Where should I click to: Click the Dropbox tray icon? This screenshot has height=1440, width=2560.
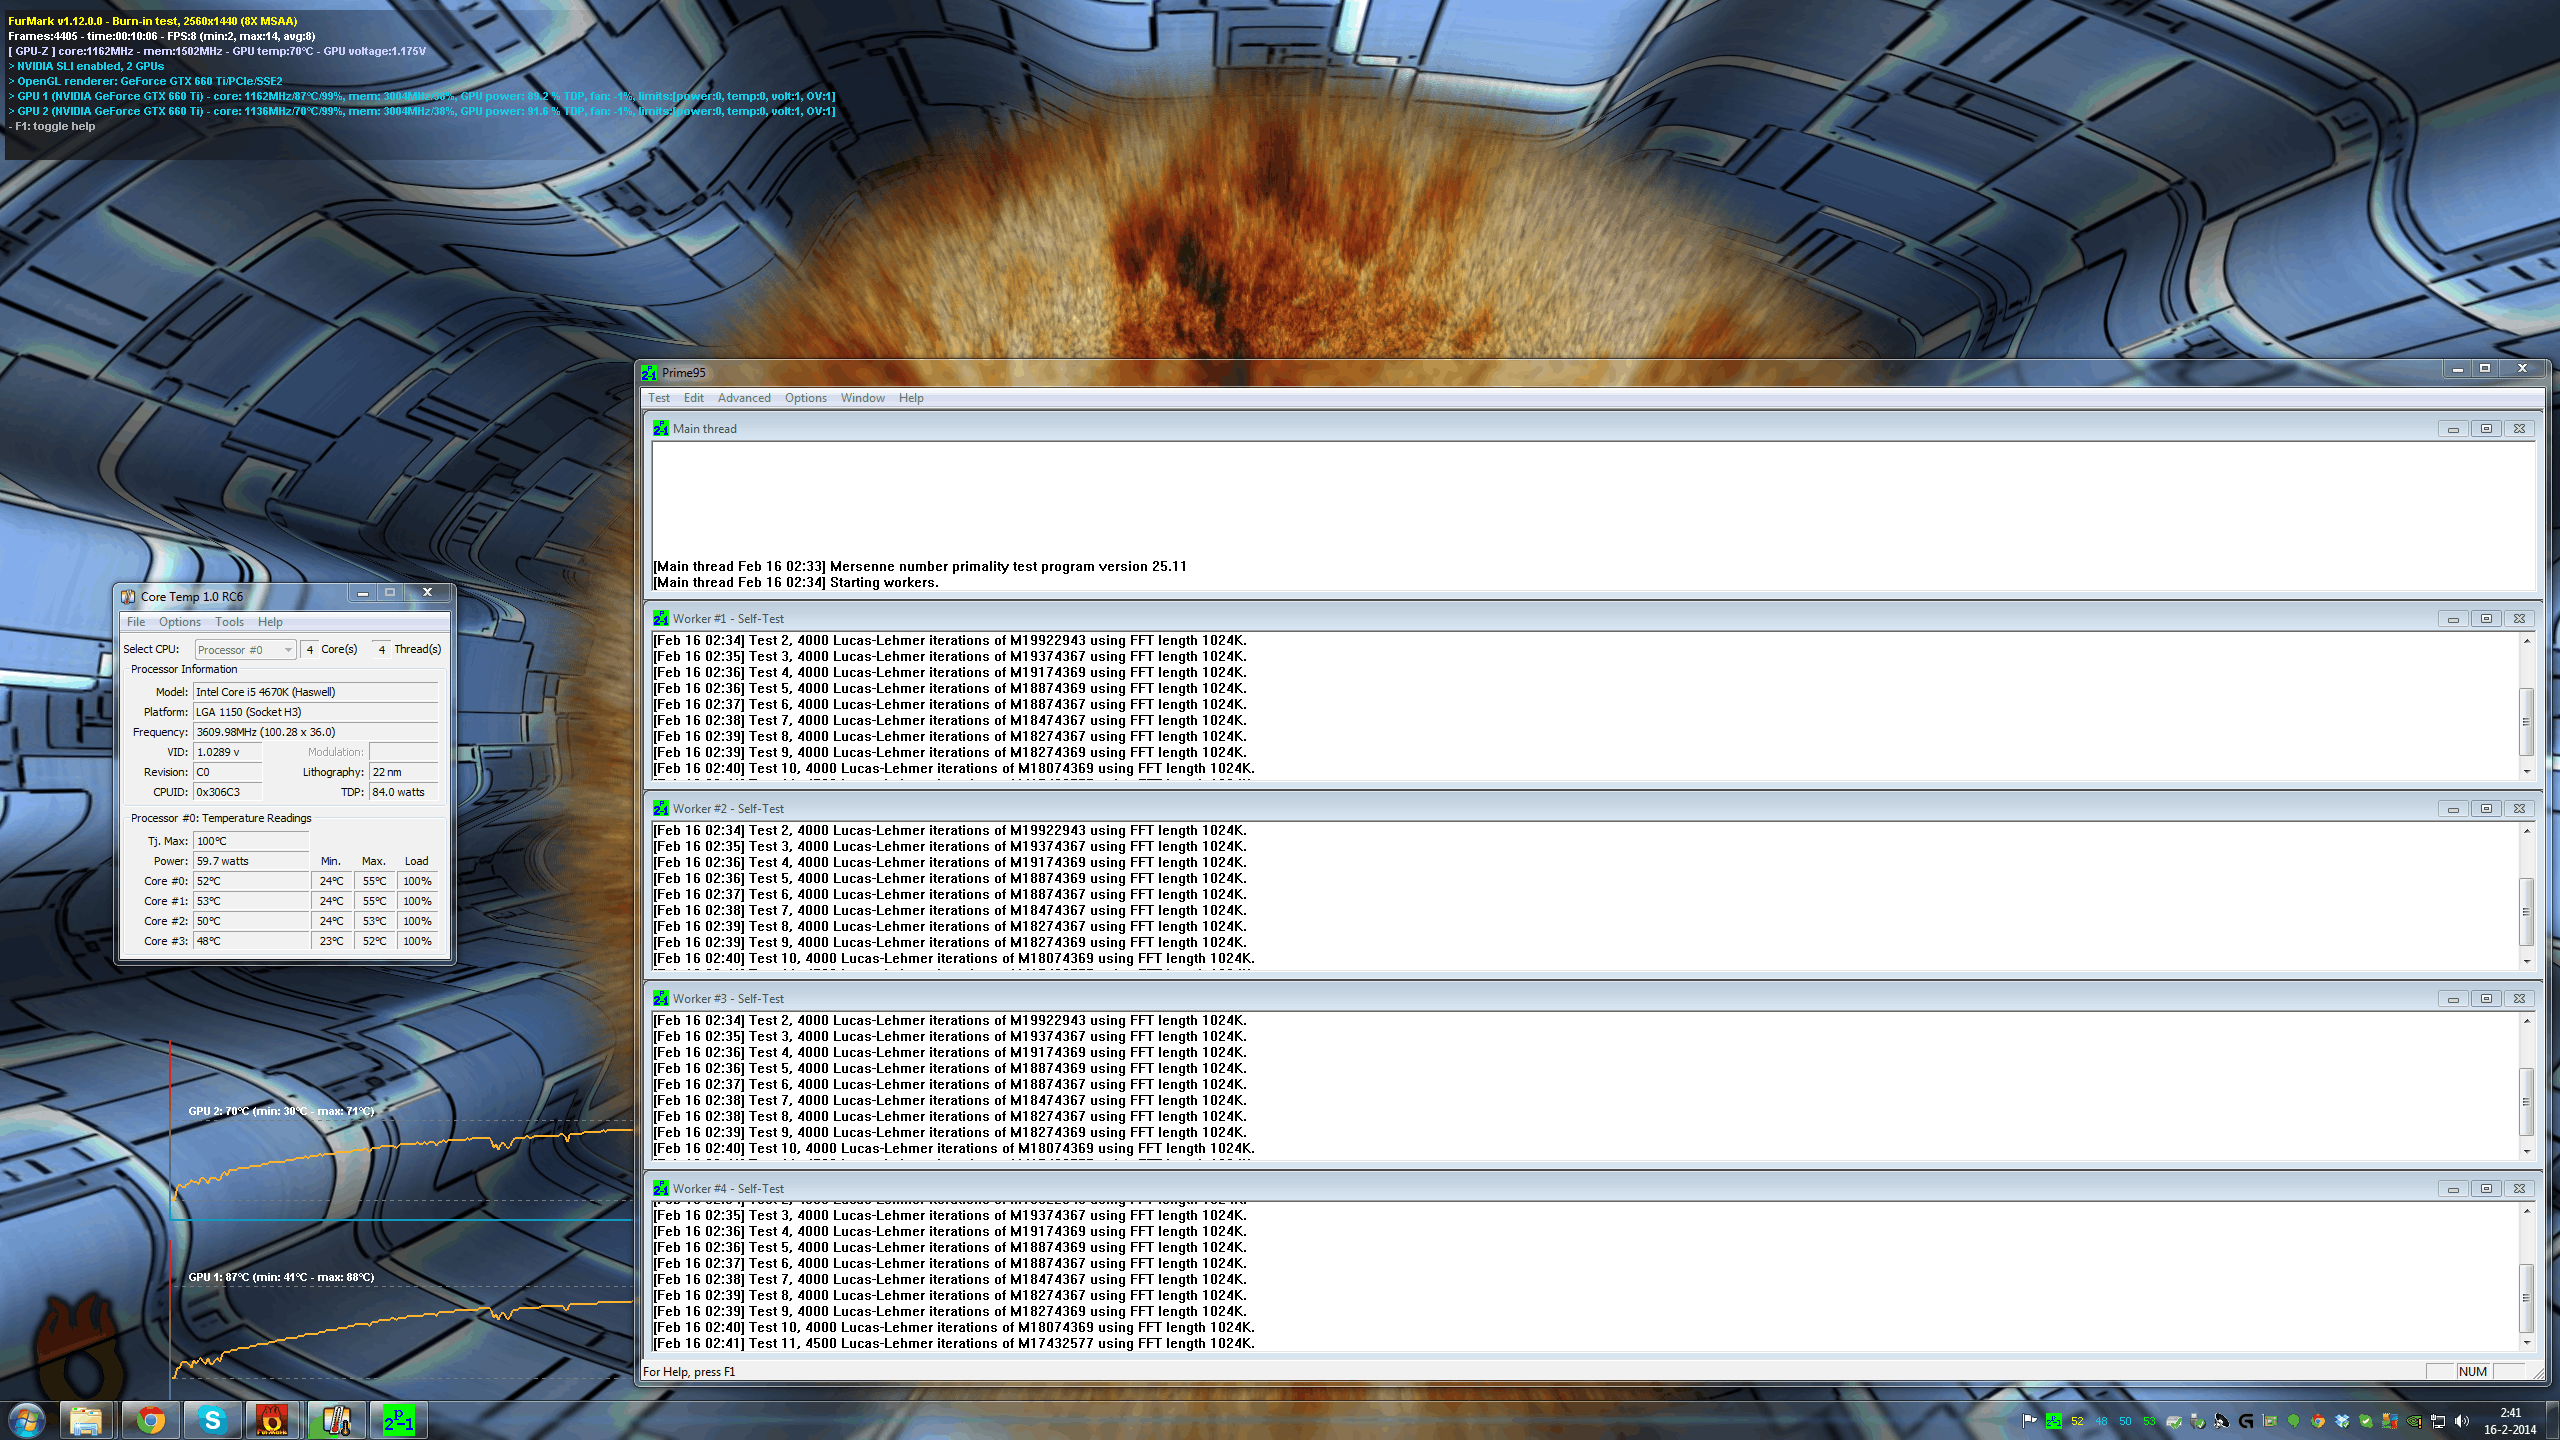coord(2342,1421)
